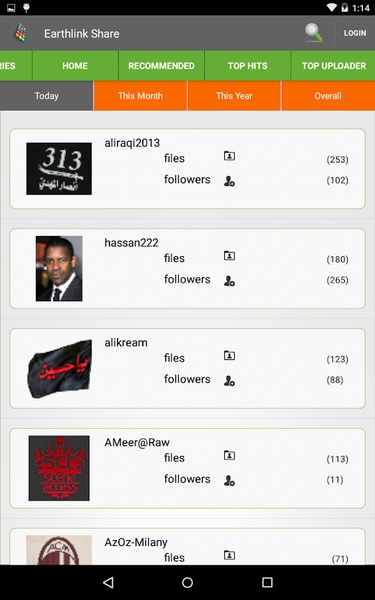
Task: Tap the Earthlink Share colorful app logo
Action: pyautogui.click(x=21, y=33)
